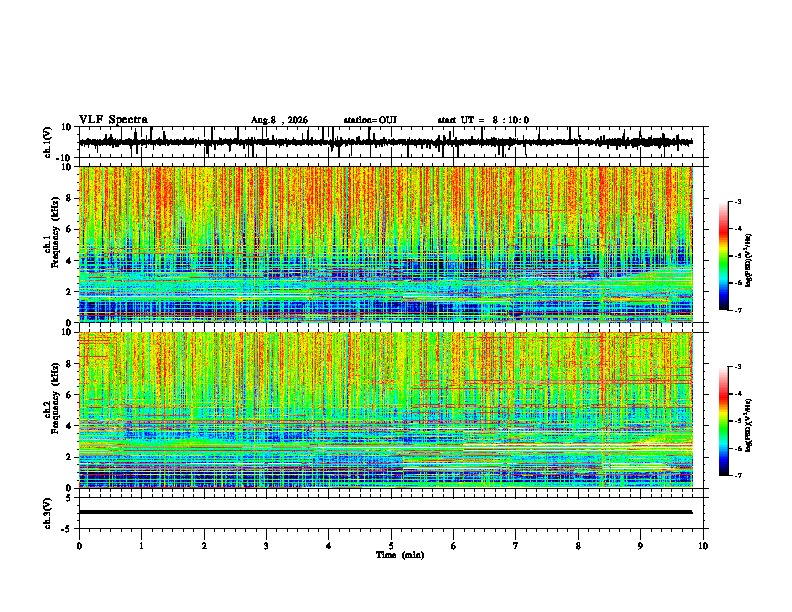792x612 pixels.
Task: Click the time axis tick label "7"
Action: click(x=516, y=546)
